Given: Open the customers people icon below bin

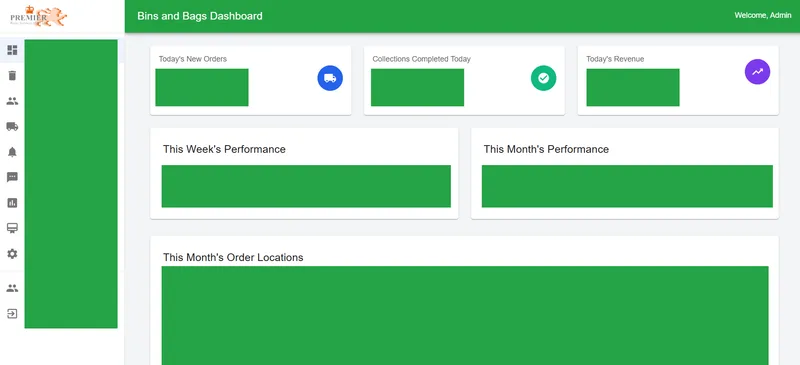Looking at the screenshot, I should (x=12, y=101).
